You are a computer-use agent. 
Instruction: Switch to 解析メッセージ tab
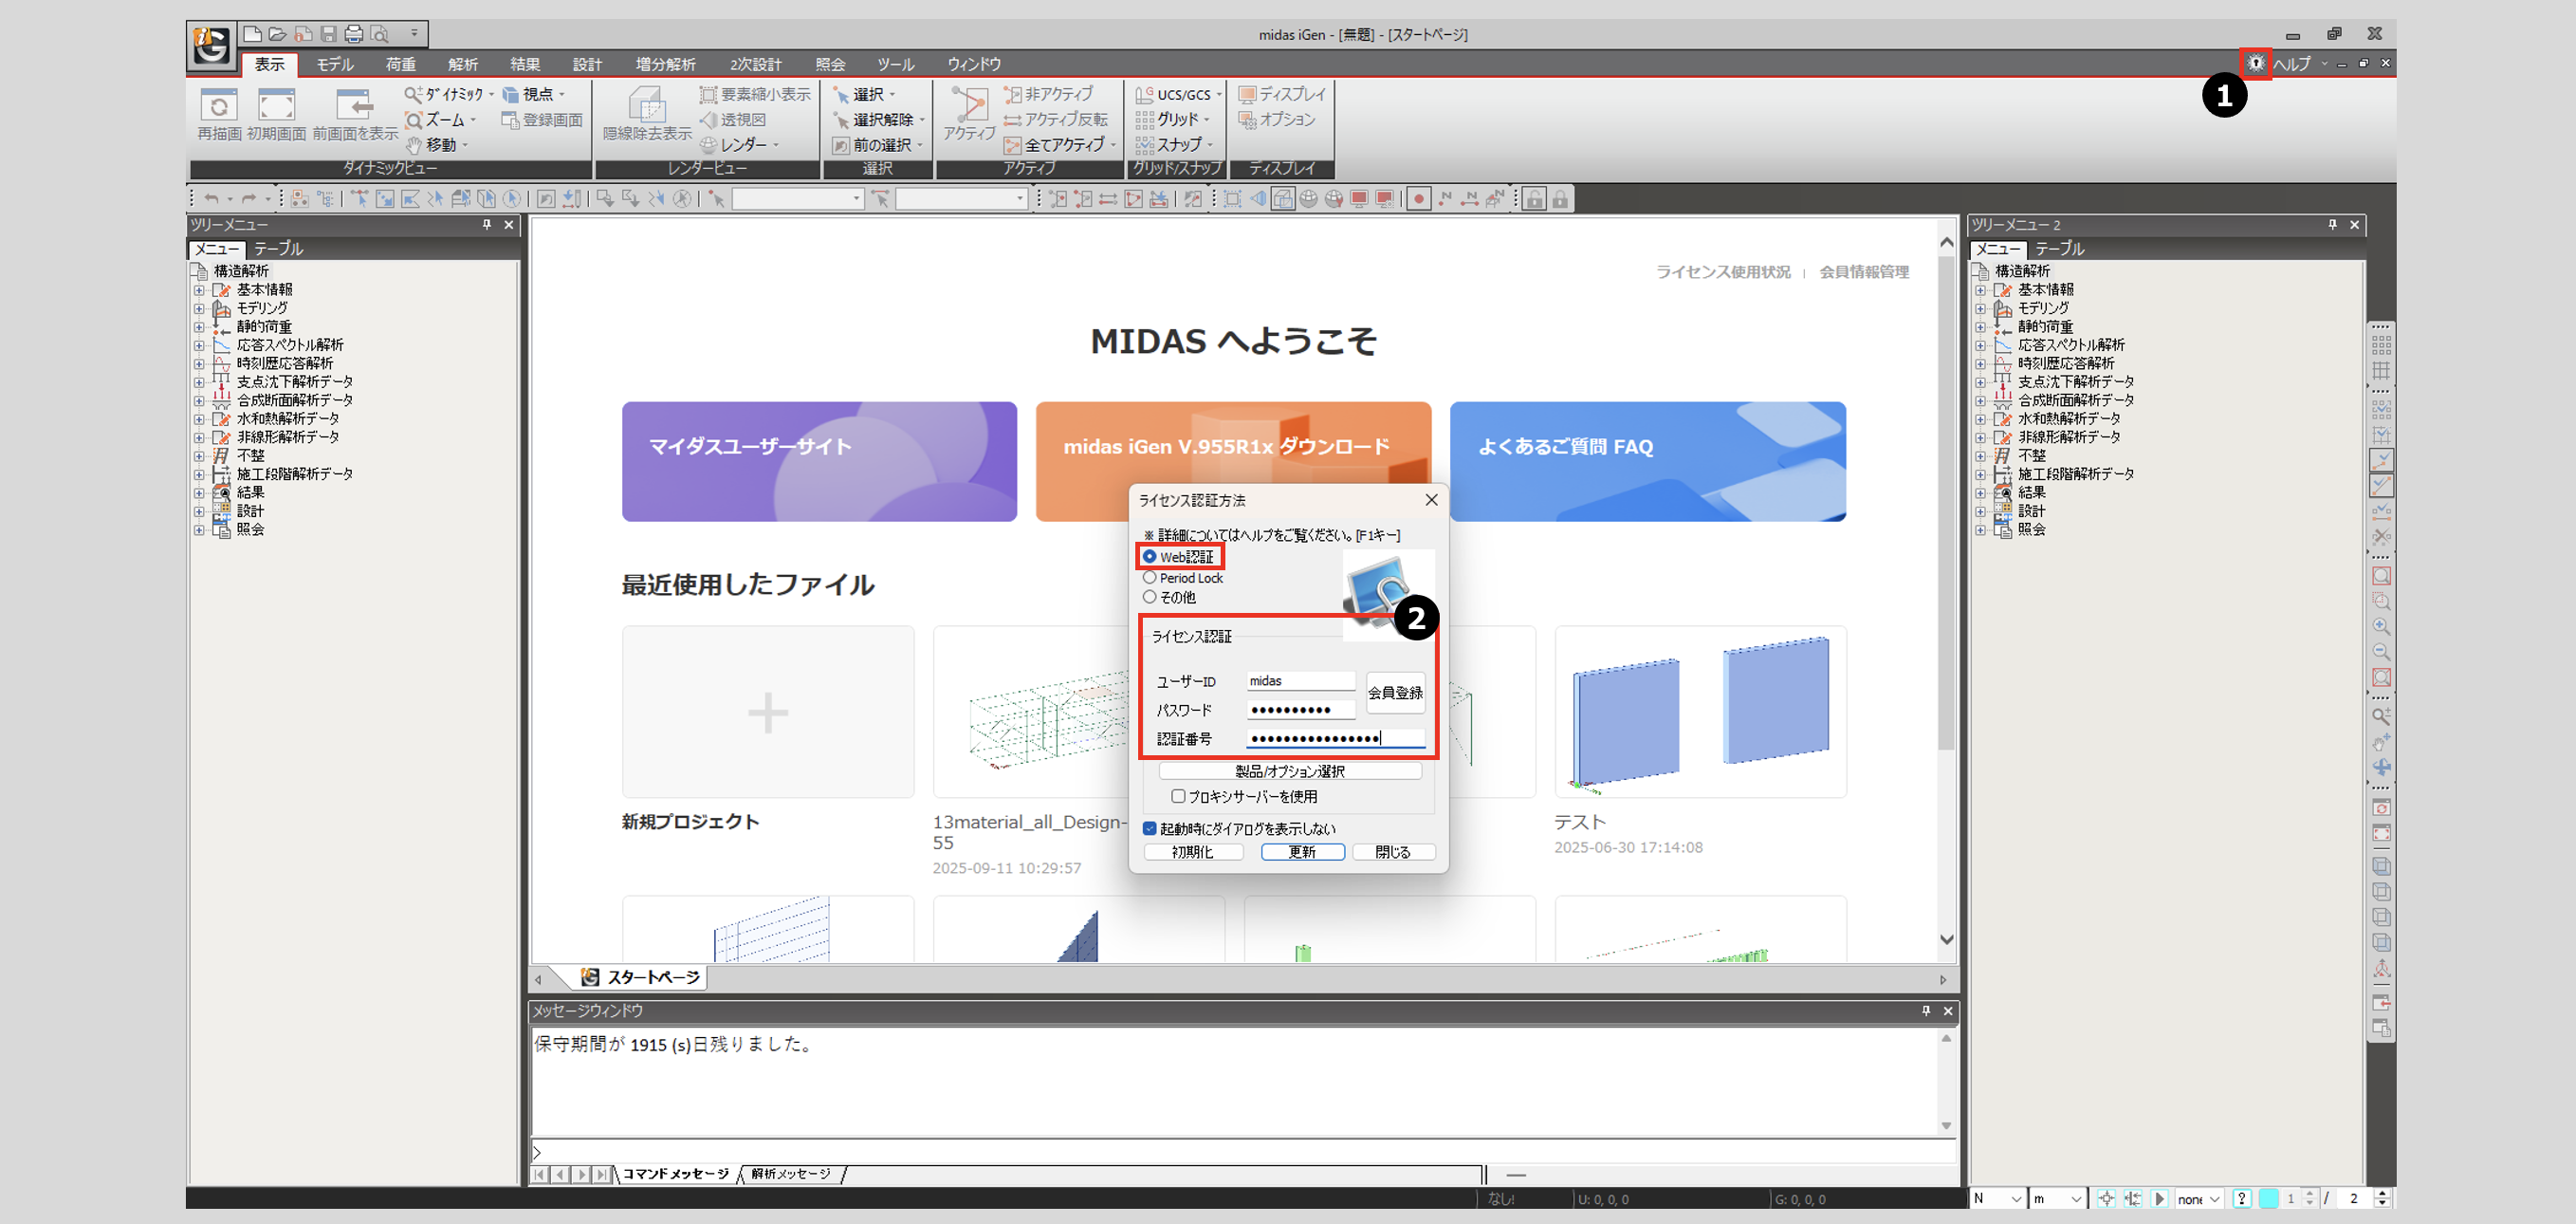(791, 1174)
